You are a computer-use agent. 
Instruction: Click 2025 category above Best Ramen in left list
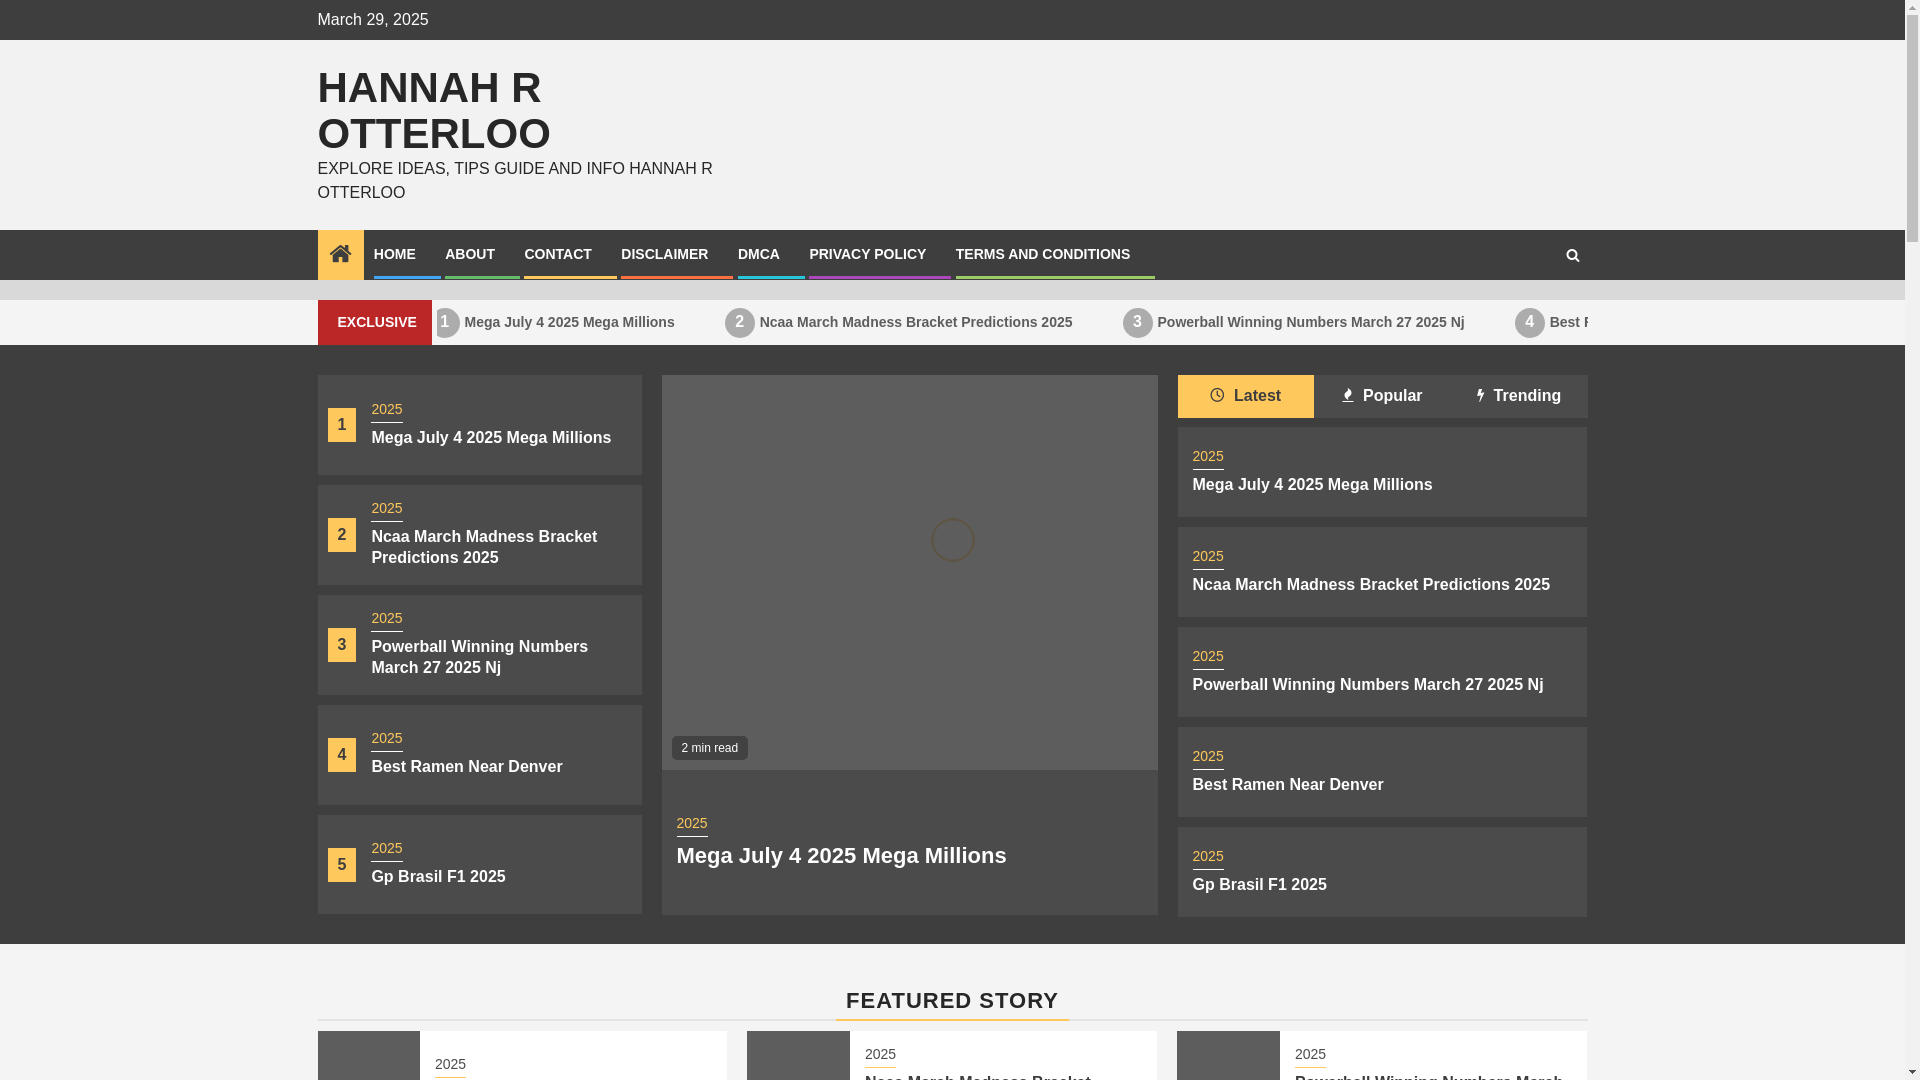click(387, 739)
